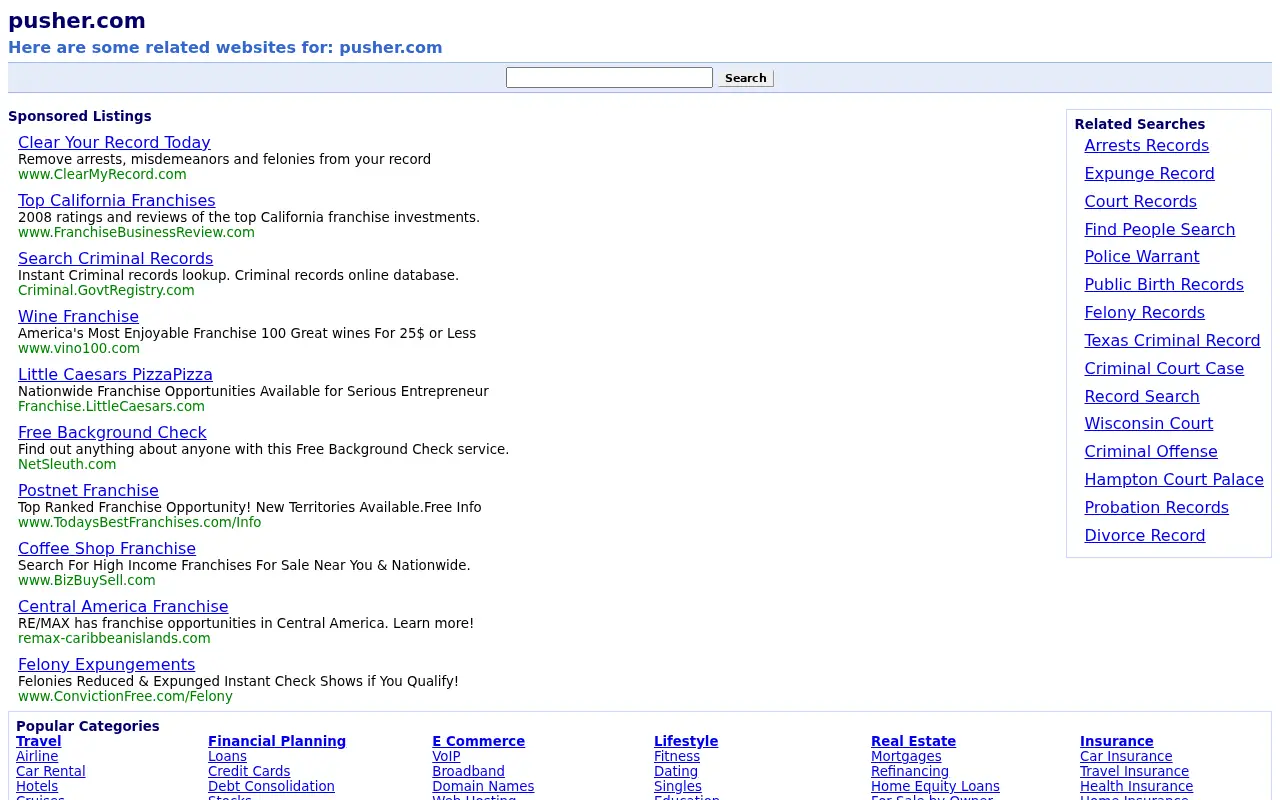
Task: Open the Real Estate category heading
Action: click(913, 741)
